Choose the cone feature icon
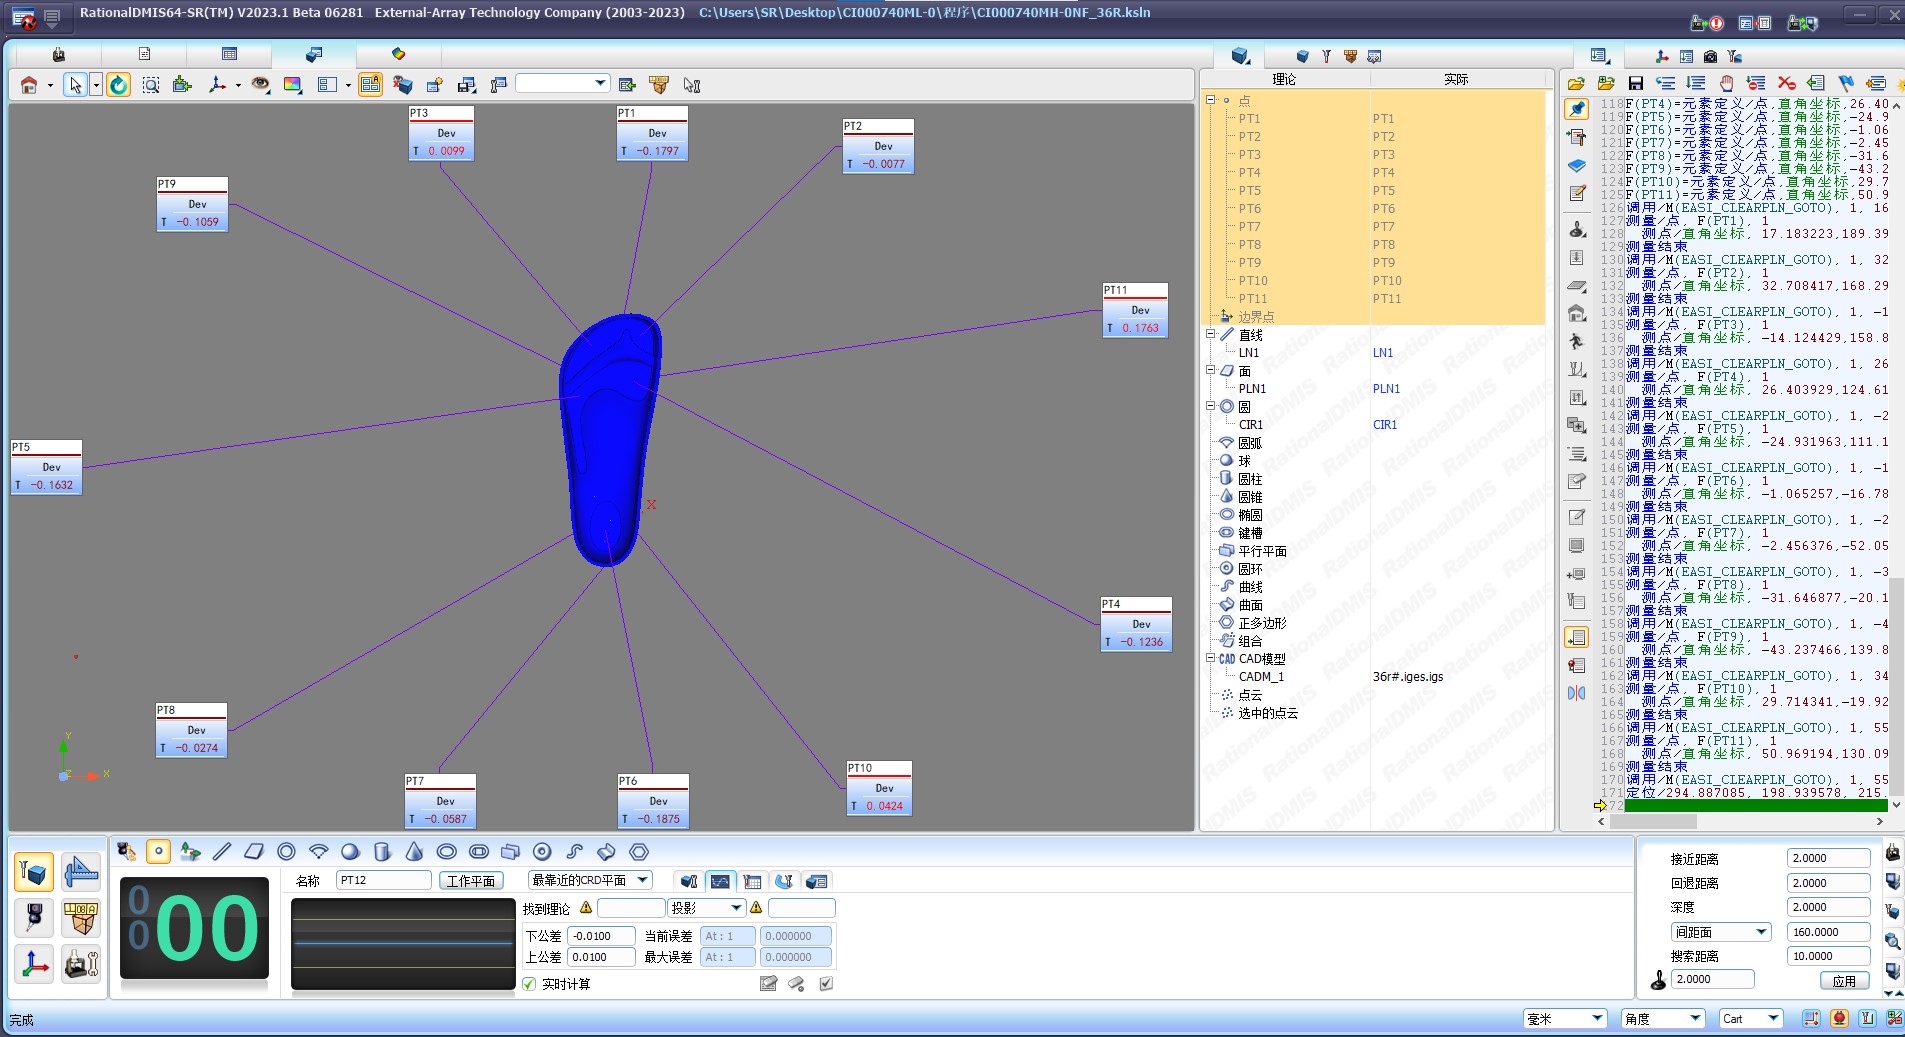Viewport: 1905px width, 1037px height. pyautogui.click(x=414, y=852)
